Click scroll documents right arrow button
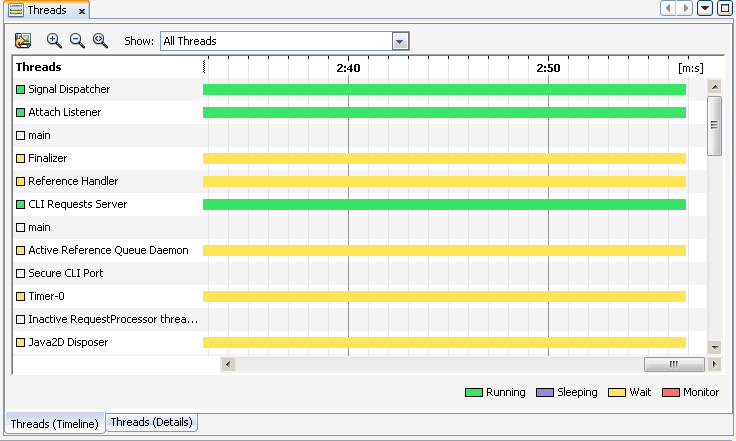The width and height of the screenshot is (736, 441). 685,8
